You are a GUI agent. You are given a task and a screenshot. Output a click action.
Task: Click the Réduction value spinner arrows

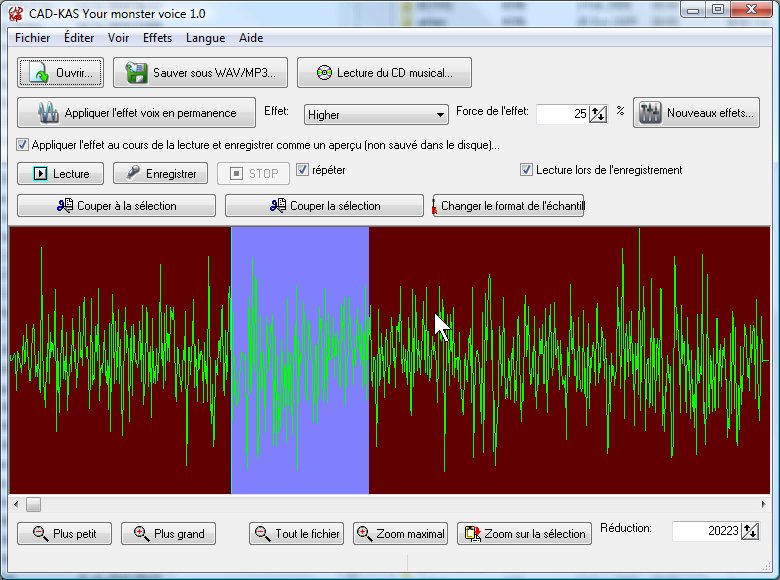coord(750,531)
